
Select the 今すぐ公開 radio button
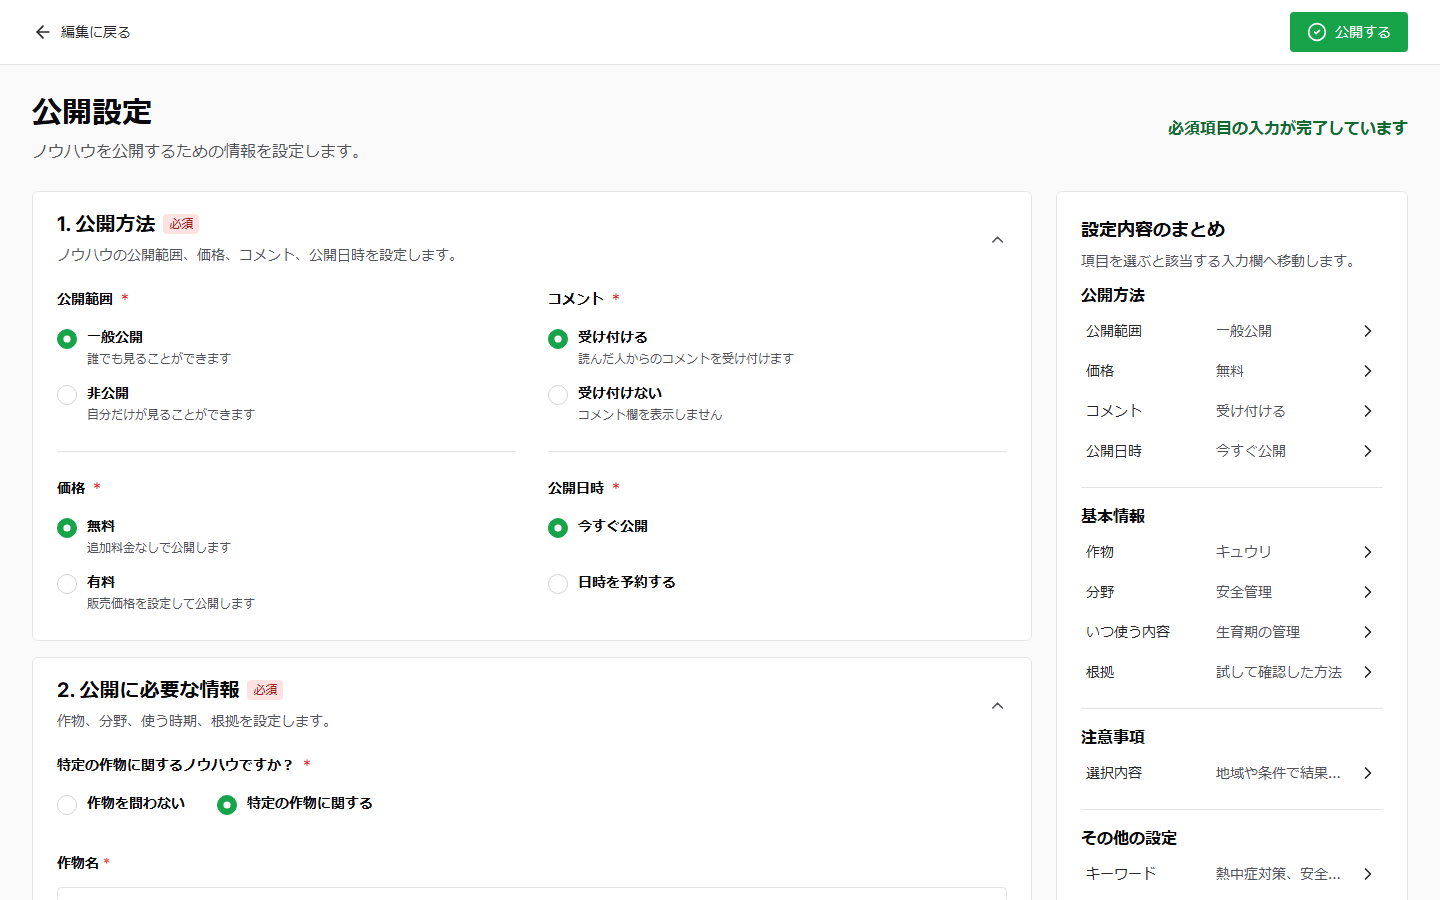click(x=558, y=528)
